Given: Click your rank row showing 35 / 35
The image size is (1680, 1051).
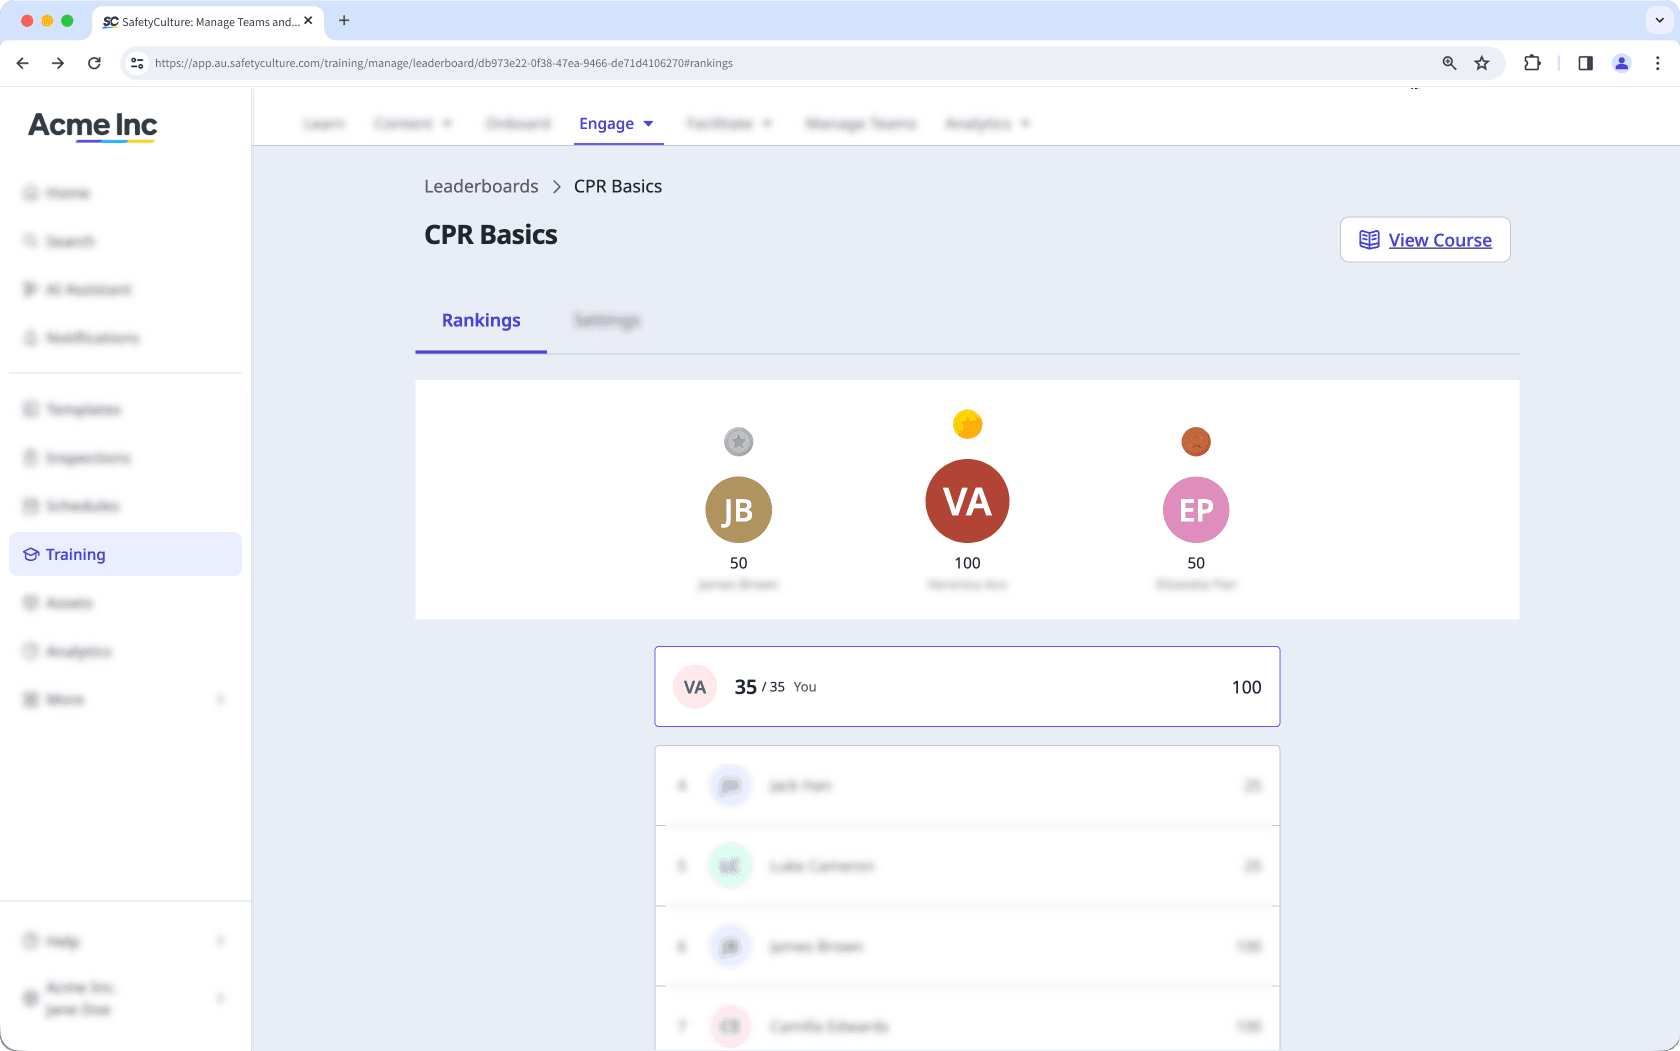Looking at the screenshot, I should coord(967,687).
